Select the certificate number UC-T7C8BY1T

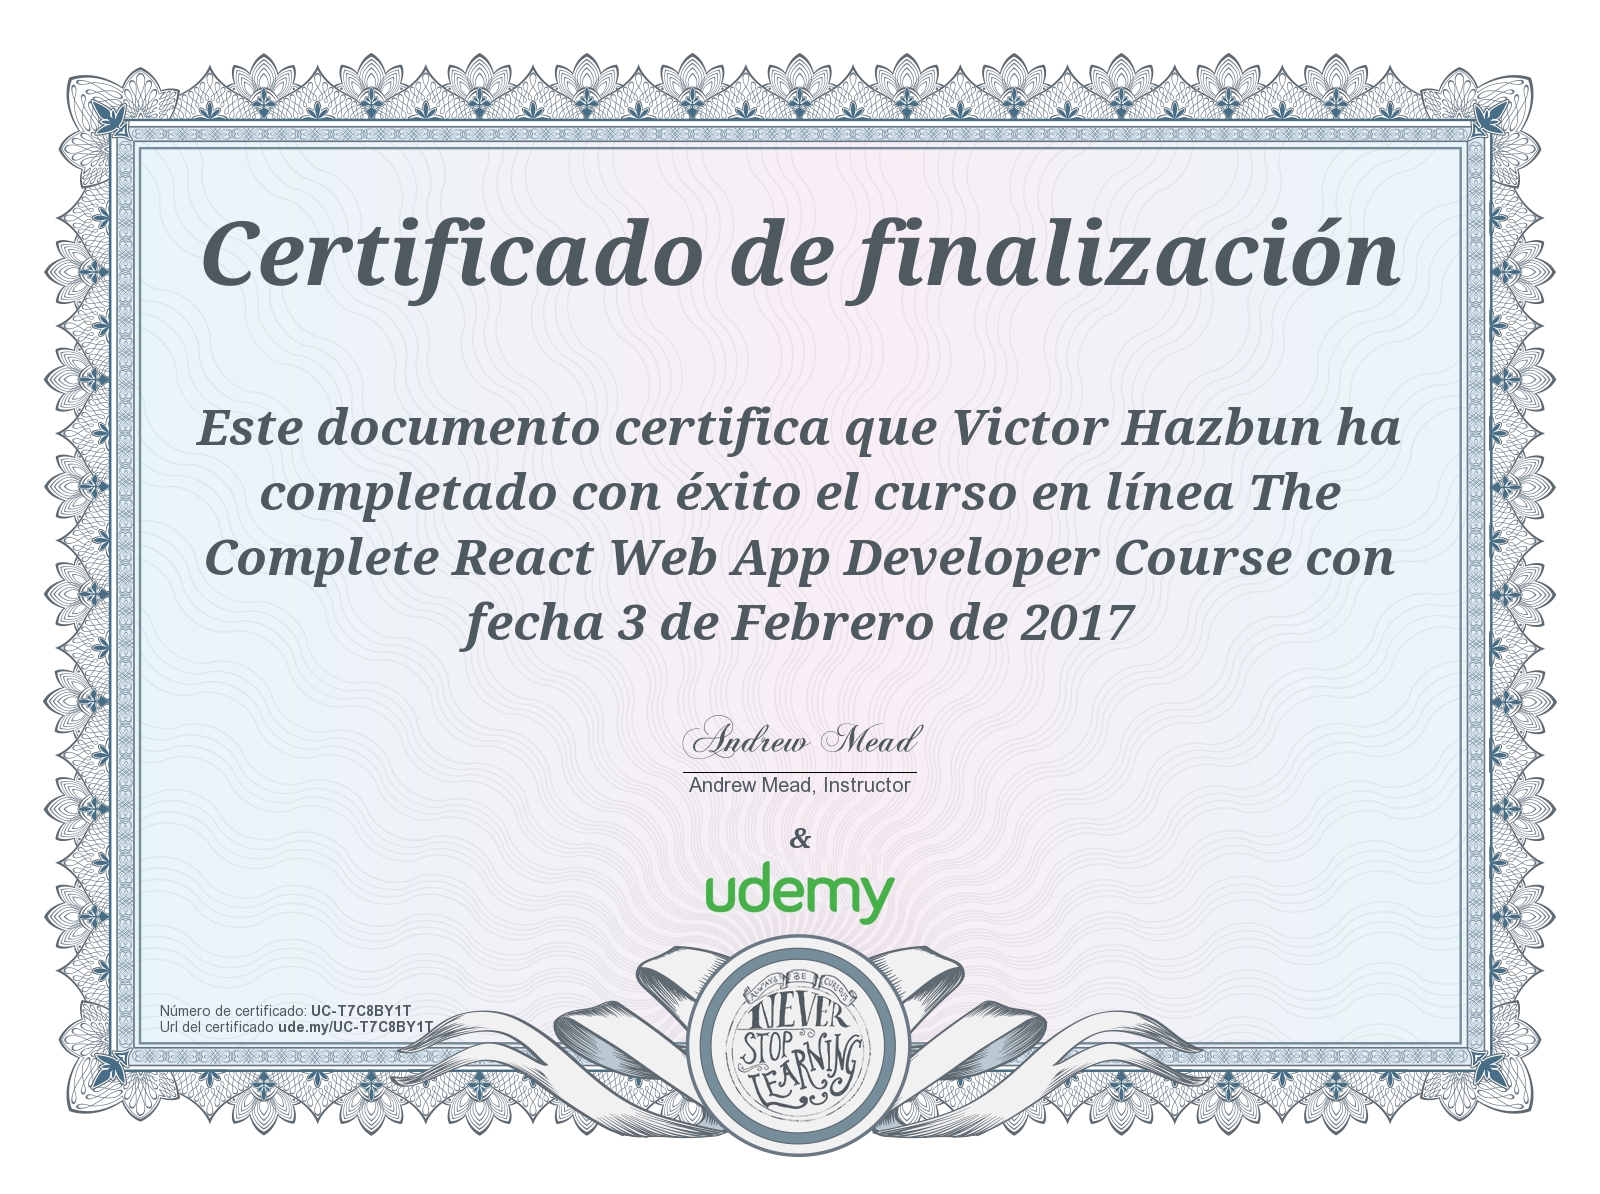pos(361,1011)
